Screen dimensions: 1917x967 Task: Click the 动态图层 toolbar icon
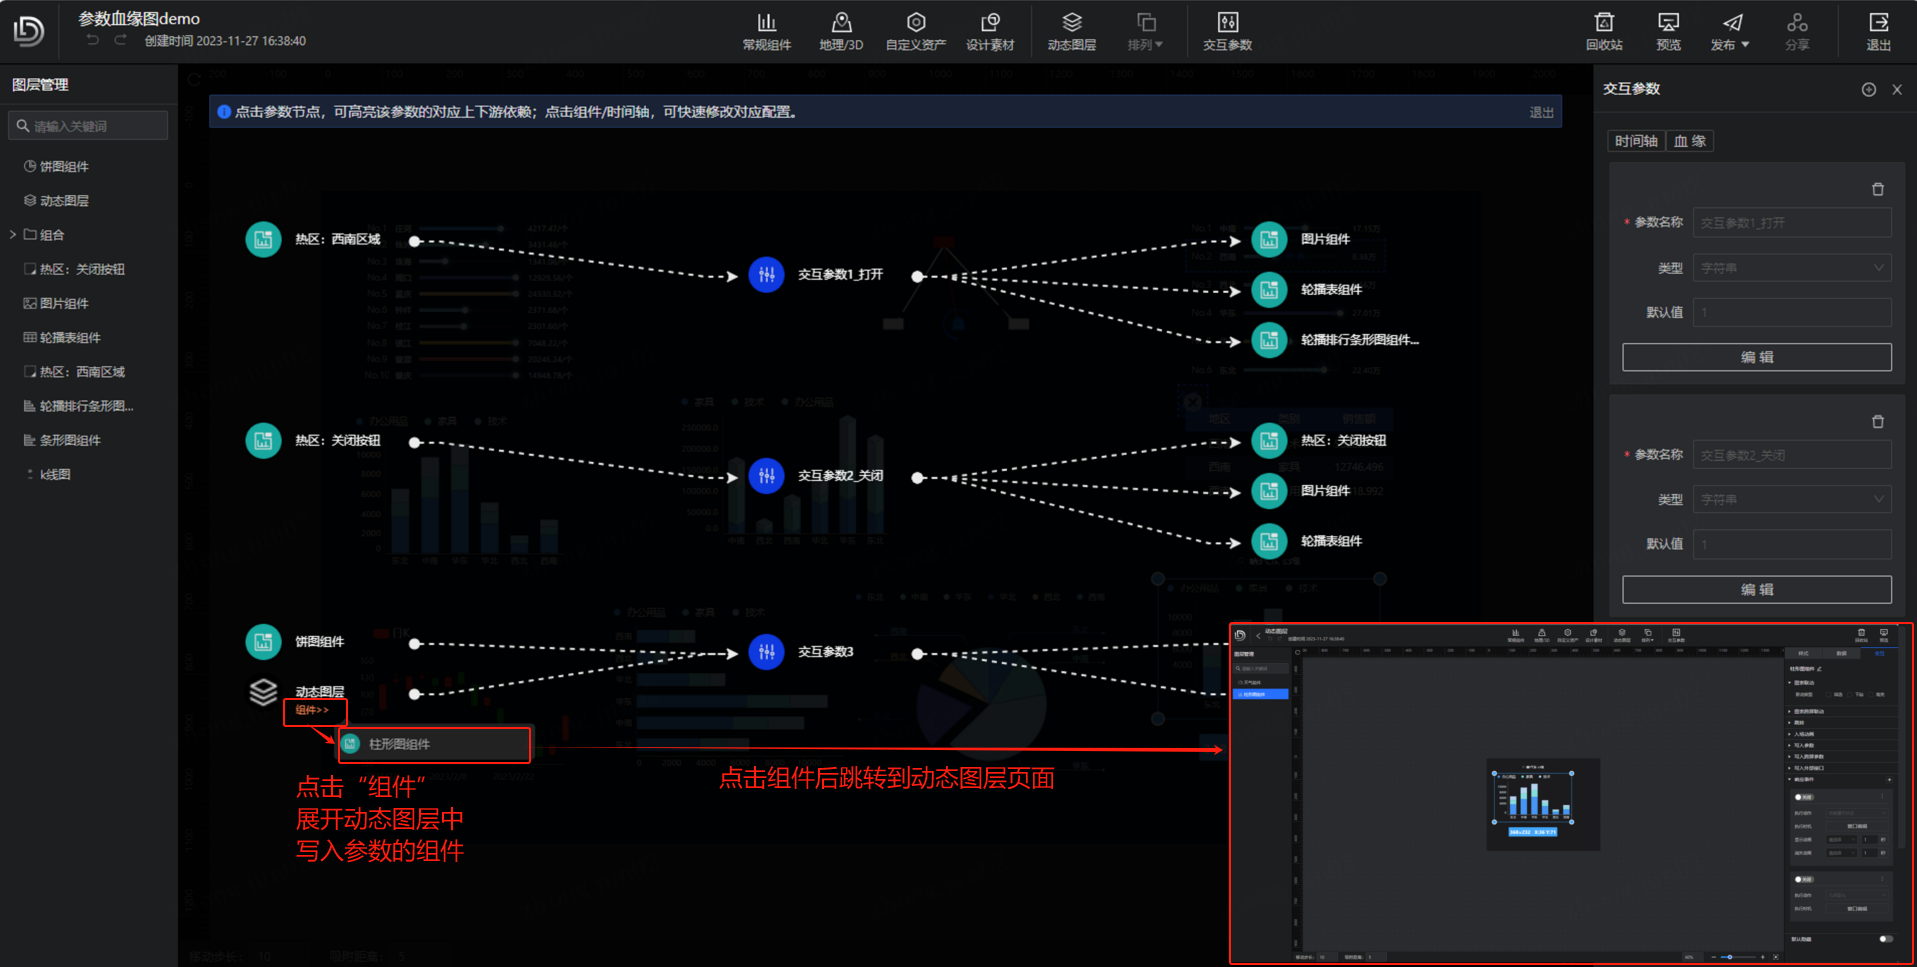point(1071,31)
